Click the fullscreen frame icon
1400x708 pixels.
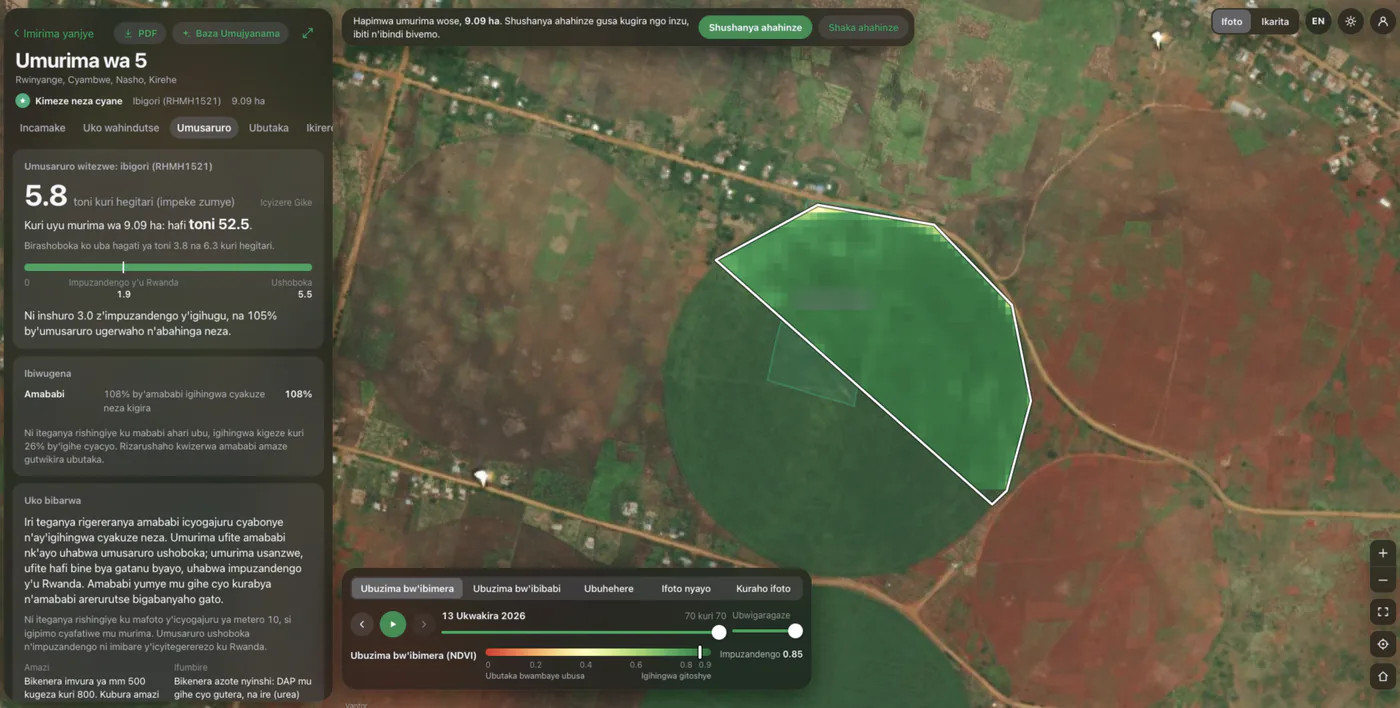click(1383, 612)
